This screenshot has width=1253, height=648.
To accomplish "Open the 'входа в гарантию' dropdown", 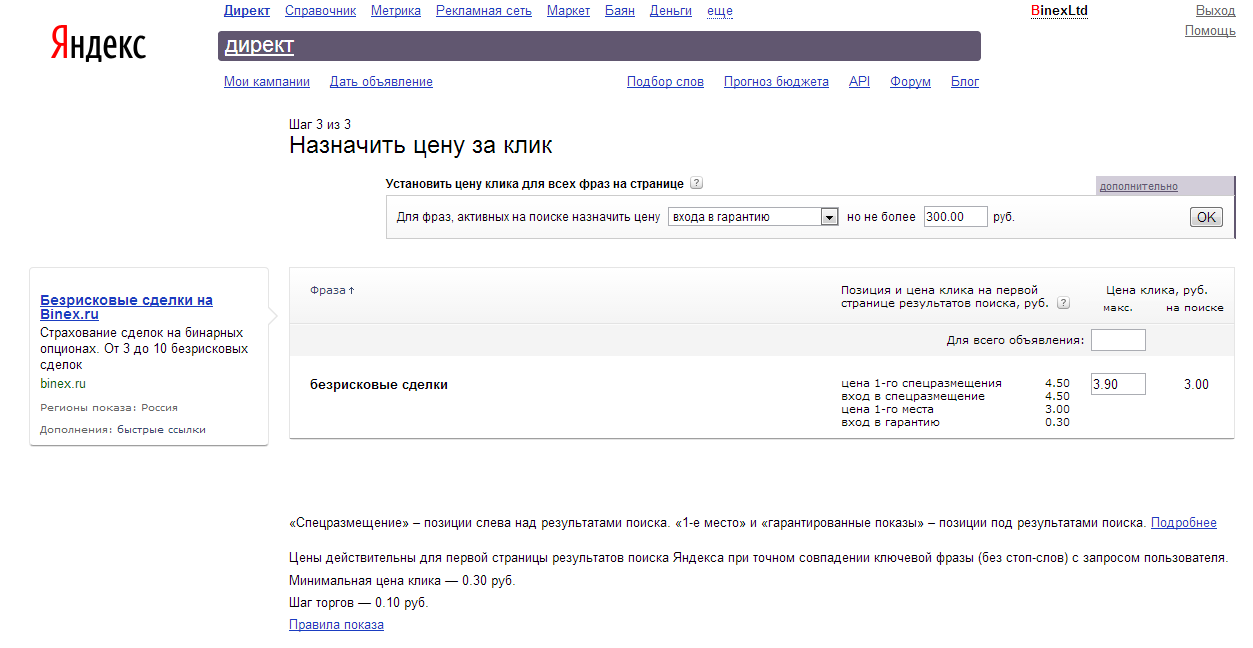I will 753,217.
